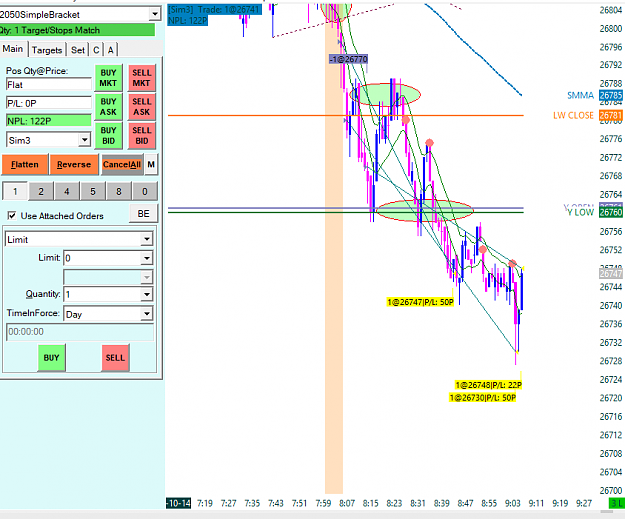Screen dimensions: 625x519
Task: Click the Limit price value field
Action: 102,258
